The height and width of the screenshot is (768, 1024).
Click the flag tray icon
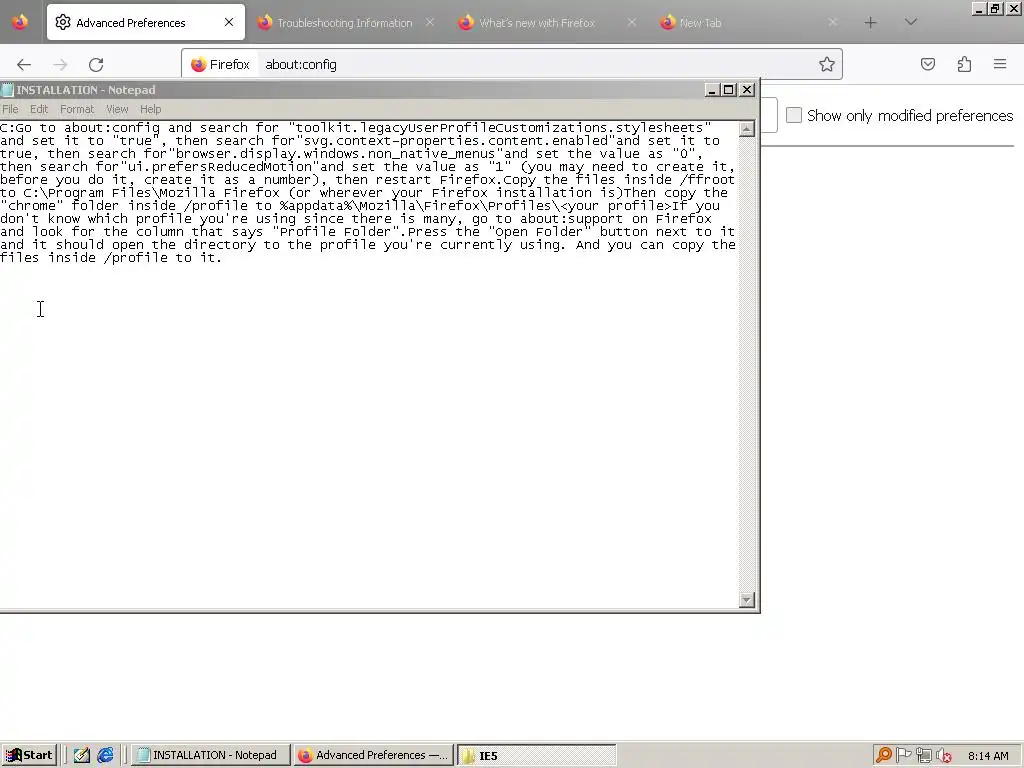coord(904,756)
